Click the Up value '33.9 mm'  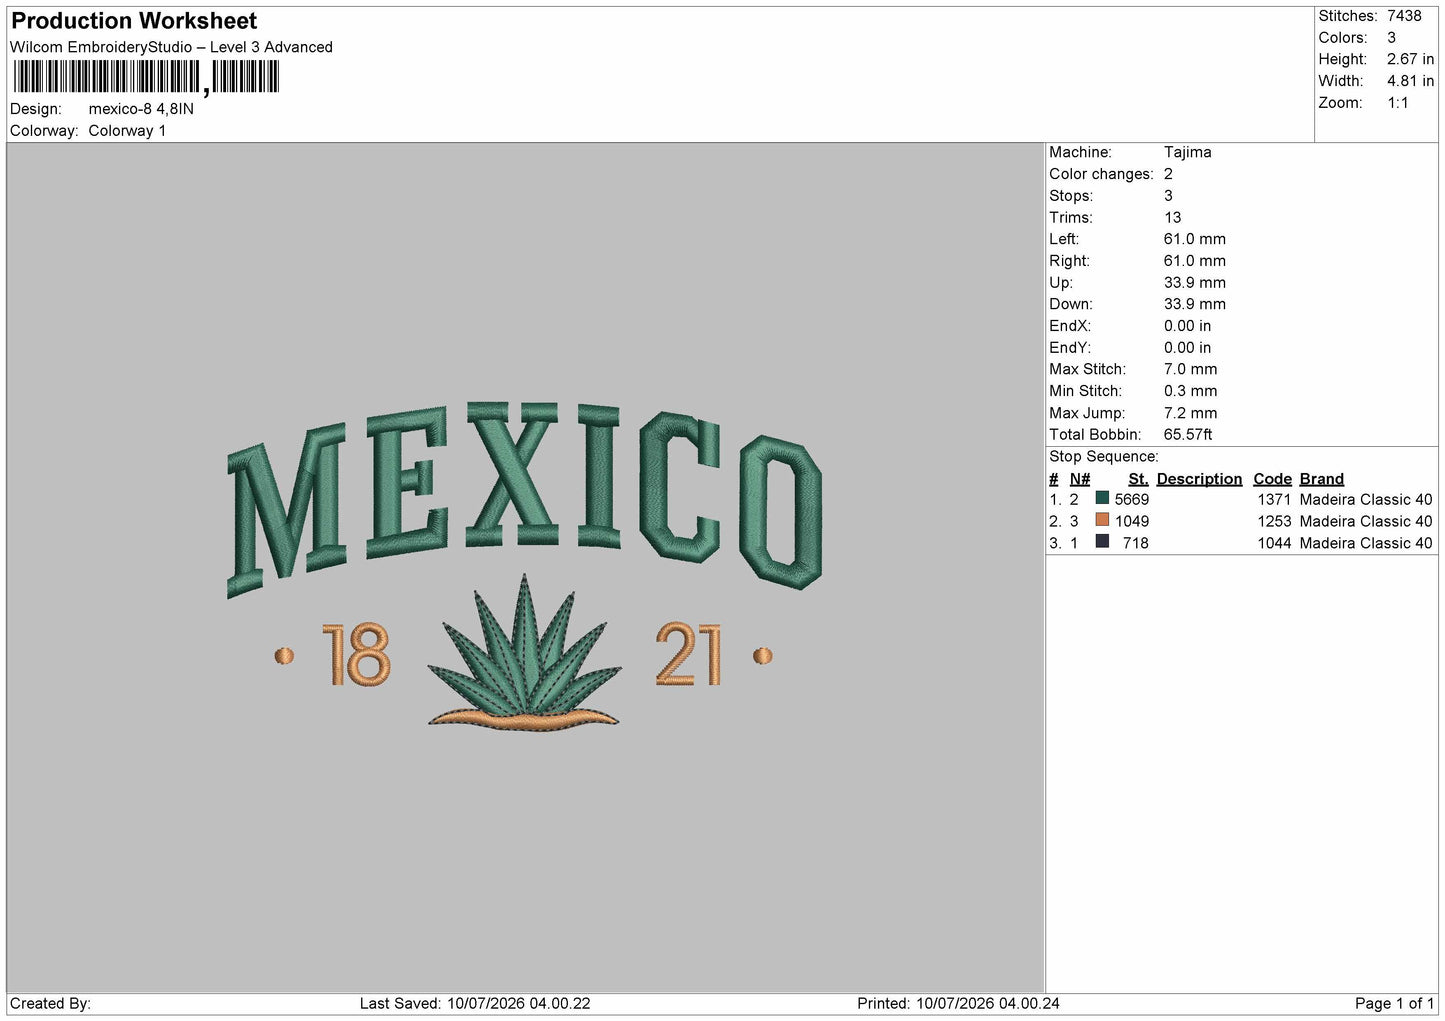click(x=1194, y=283)
